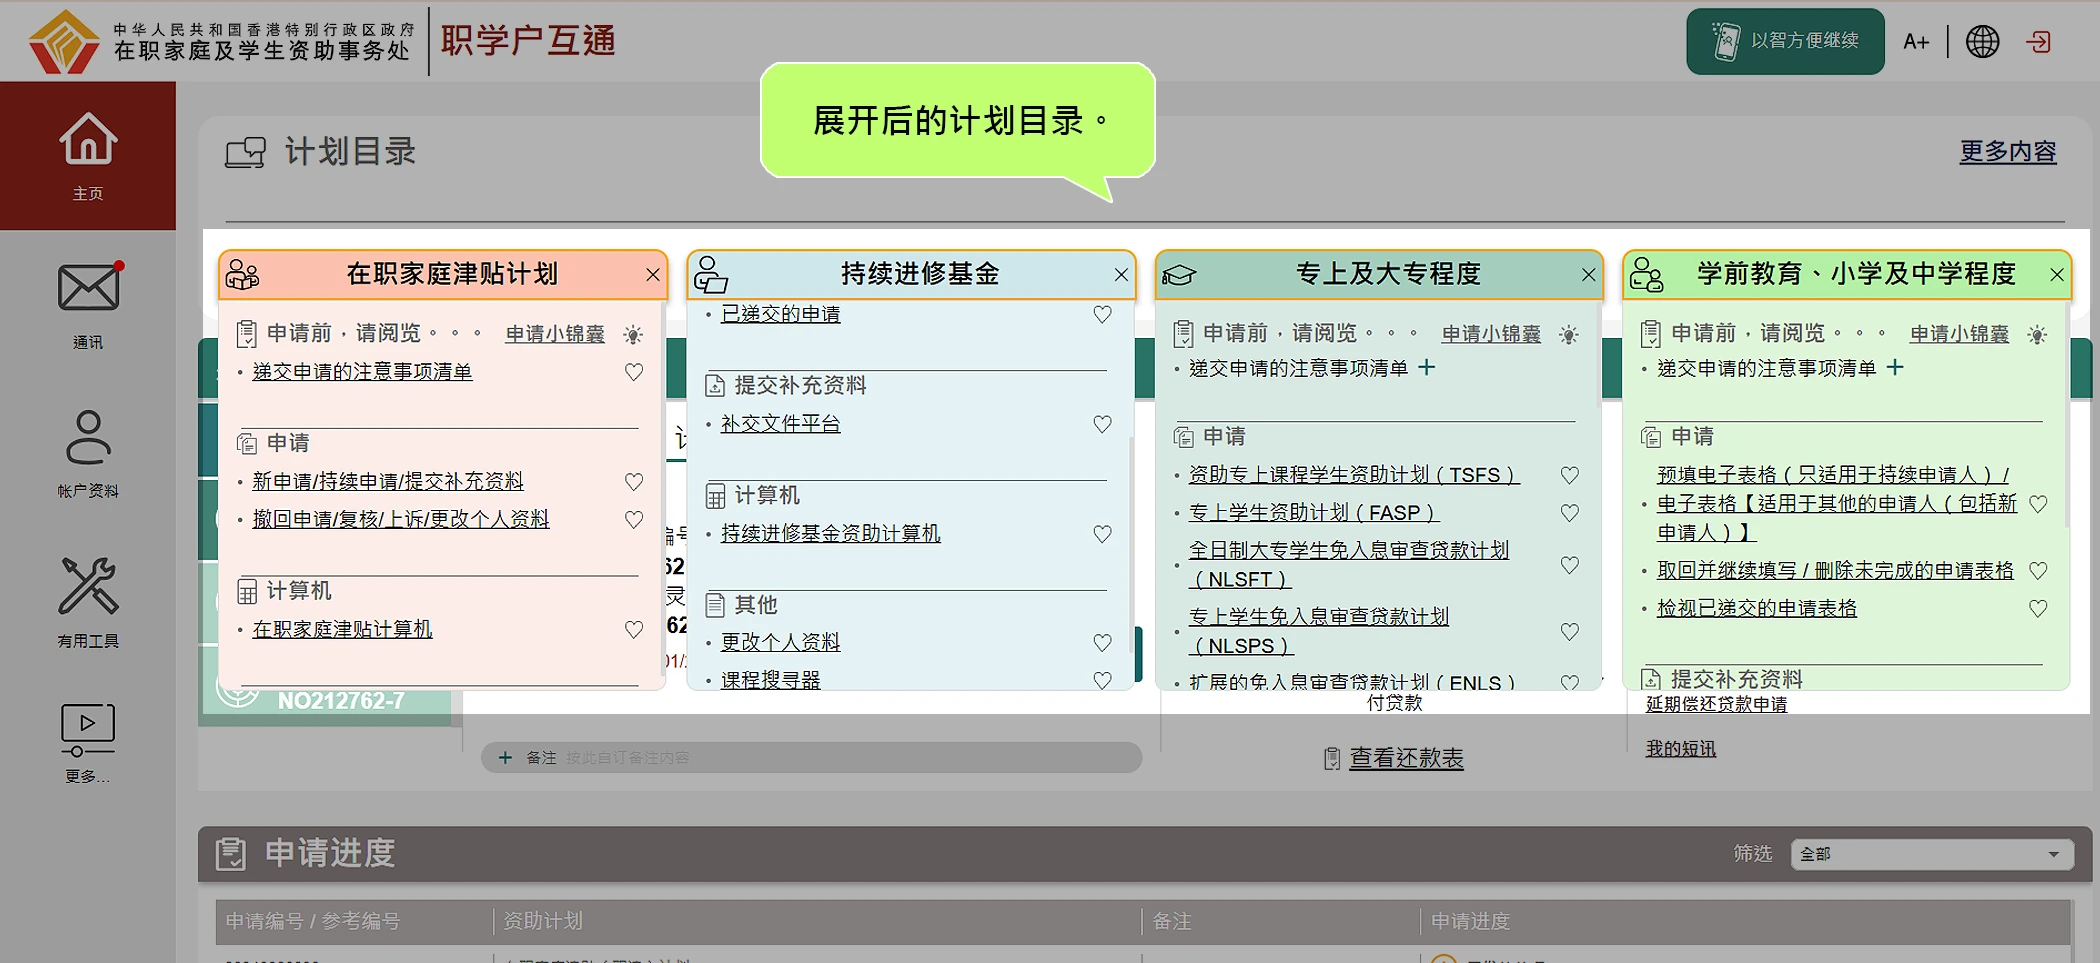Open the language globe icon
This screenshot has height=963, width=2100.
point(1982,41)
